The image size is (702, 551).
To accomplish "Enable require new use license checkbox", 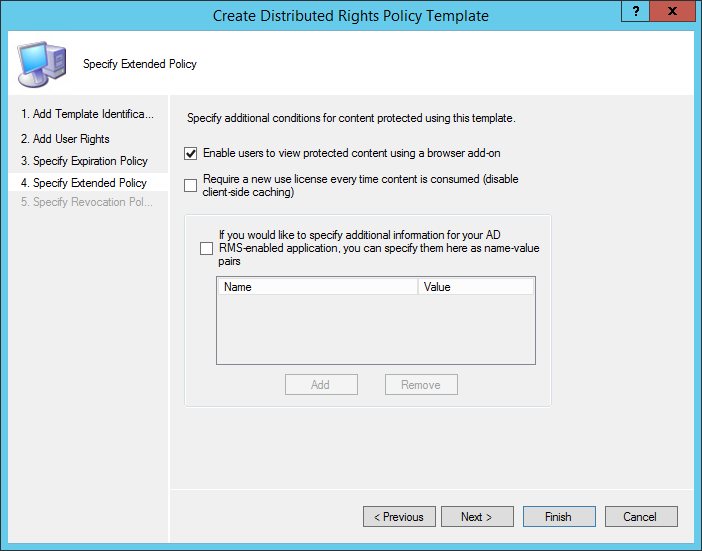I will pyautogui.click(x=190, y=185).
